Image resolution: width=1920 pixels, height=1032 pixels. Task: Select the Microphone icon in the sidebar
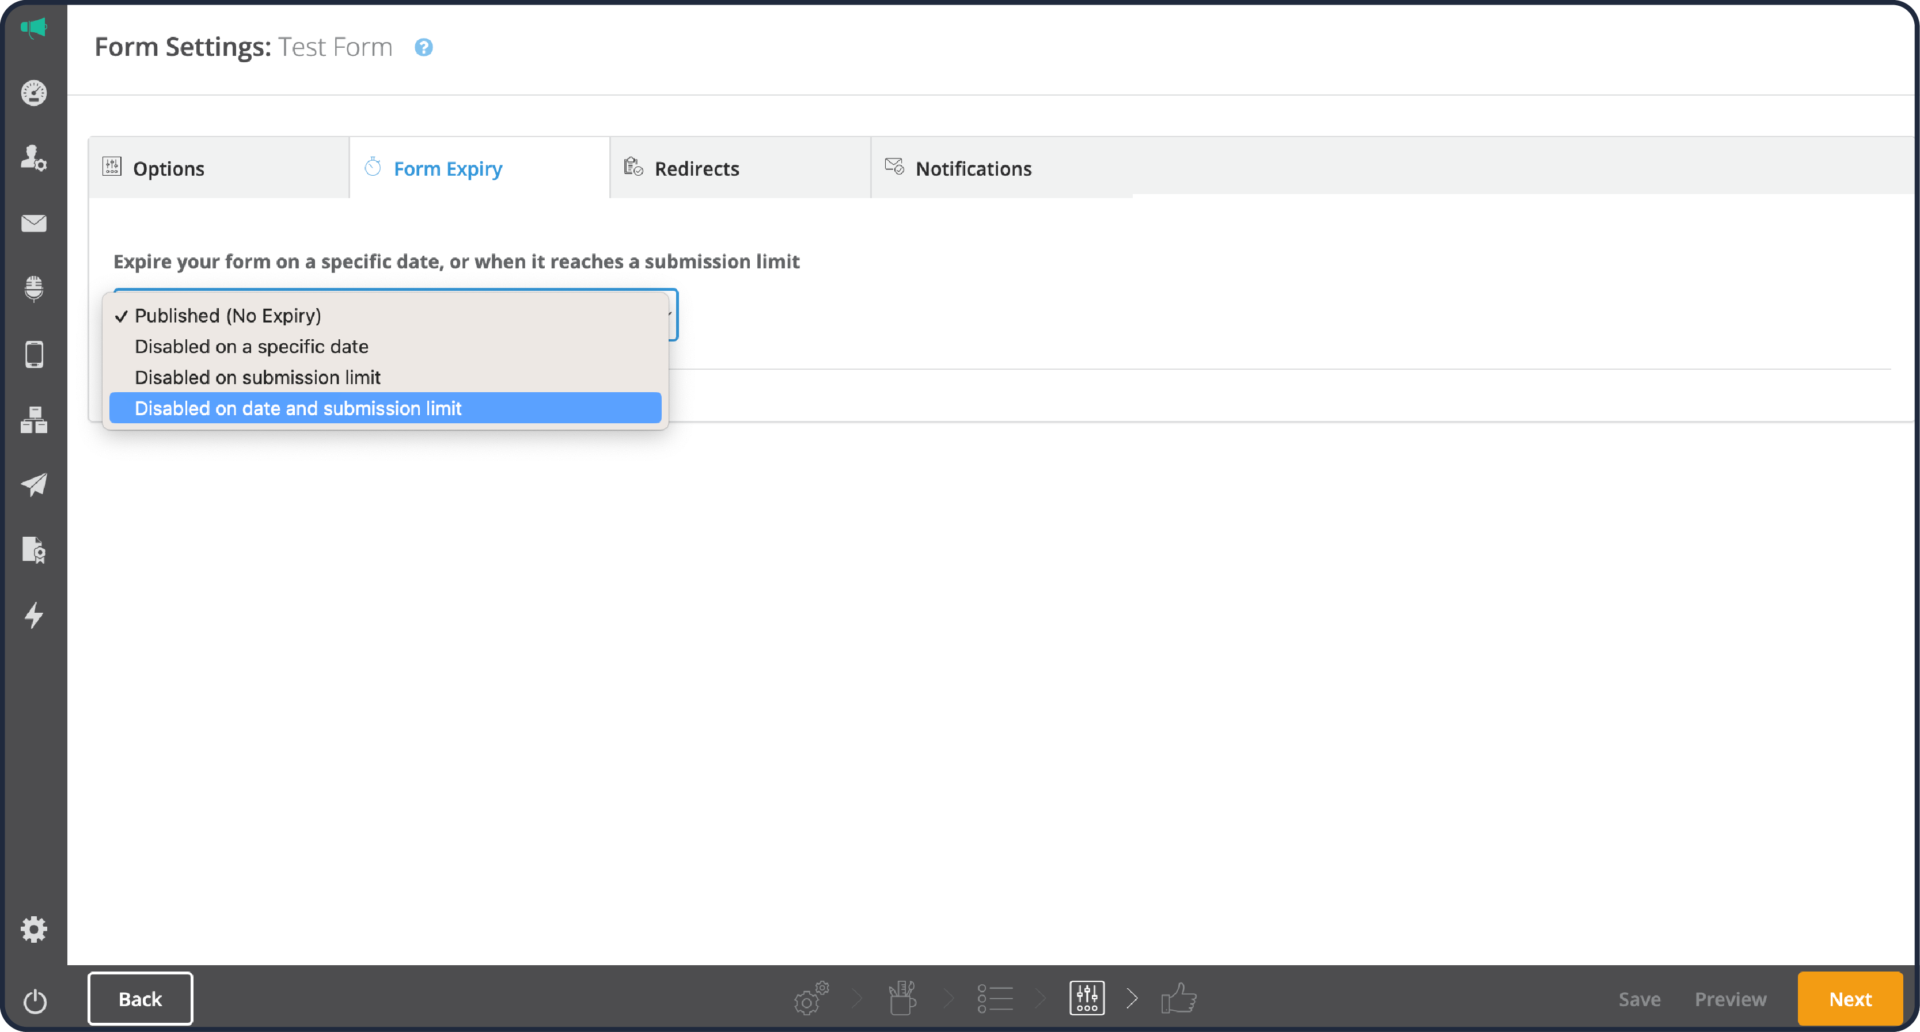click(34, 288)
